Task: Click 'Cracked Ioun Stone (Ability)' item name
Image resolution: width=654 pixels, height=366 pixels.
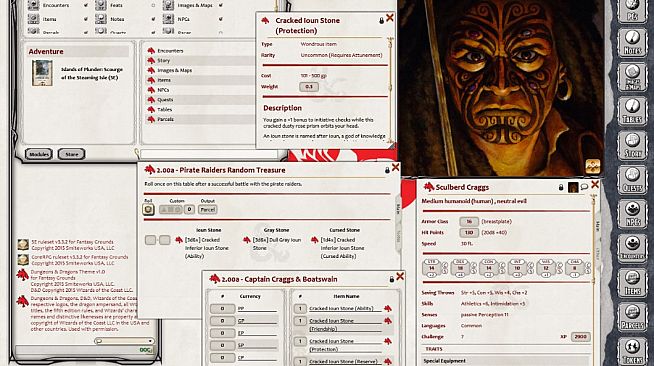Action: click(x=341, y=308)
